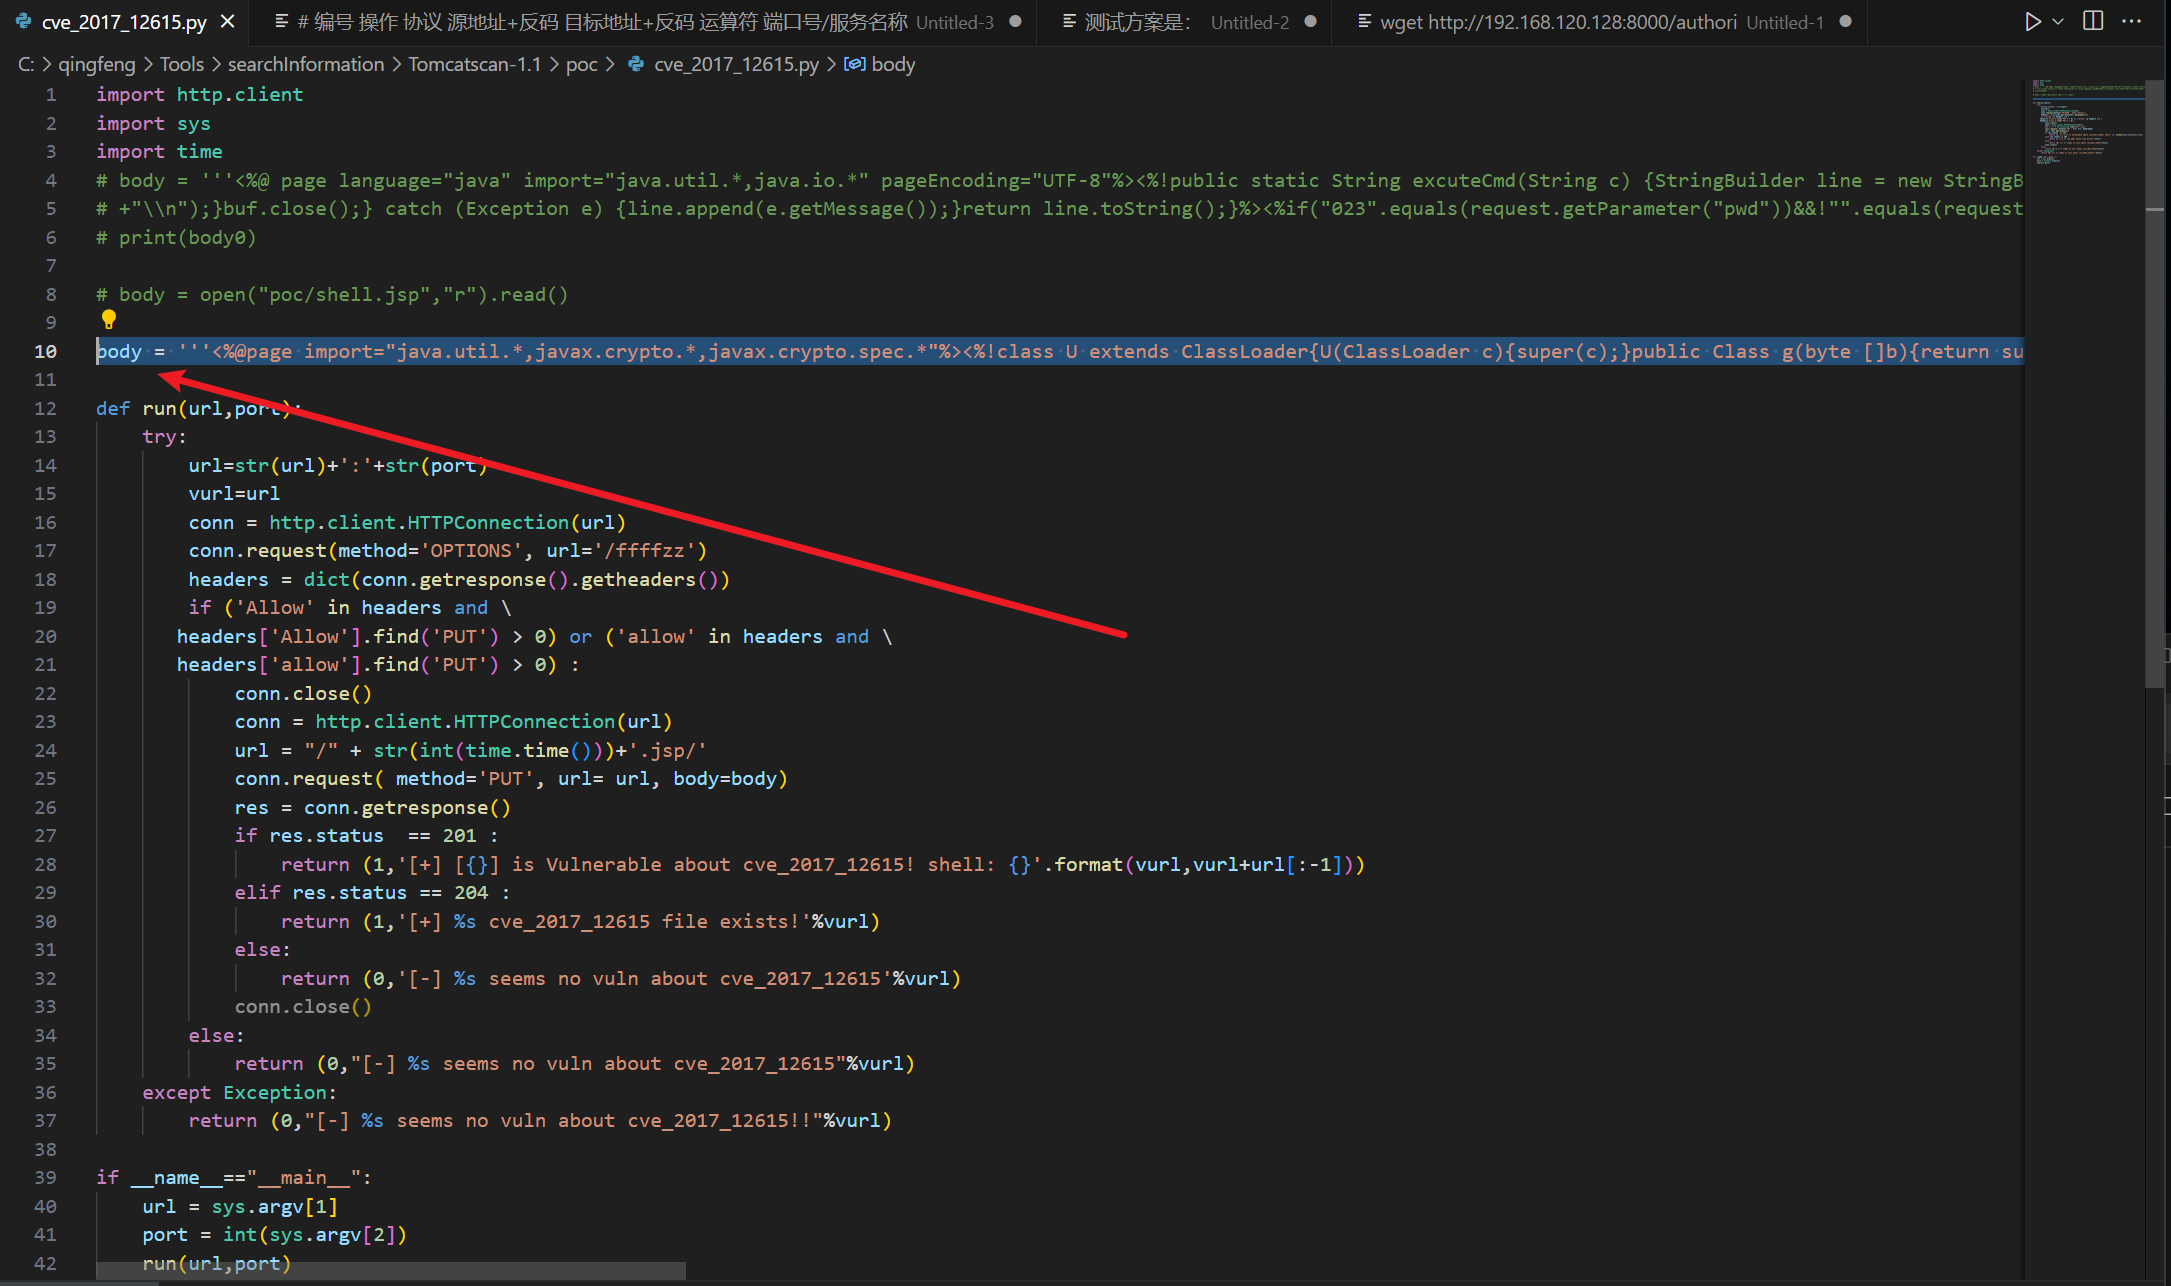2171x1286 pixels.
Task: Click the minimap code overview
Action: pos(2085,123)
